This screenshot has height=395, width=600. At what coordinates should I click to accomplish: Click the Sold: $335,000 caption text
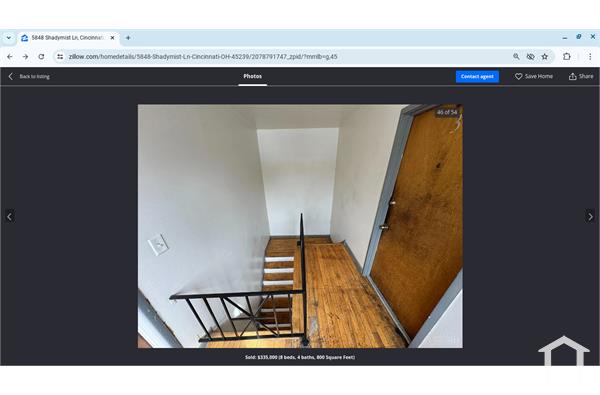(x=300, y=357)
